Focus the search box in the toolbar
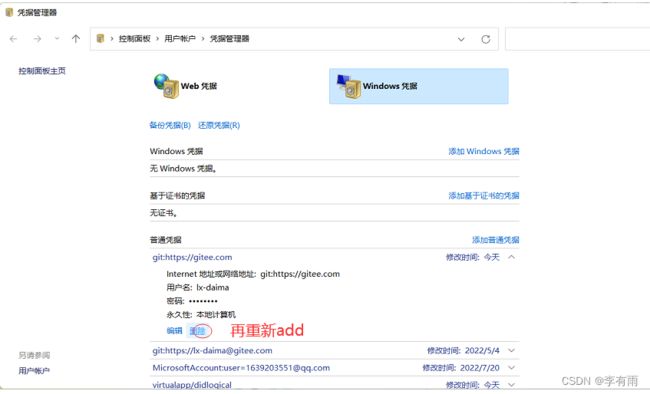This screenshot has width=650, height=394. point(577,39)
